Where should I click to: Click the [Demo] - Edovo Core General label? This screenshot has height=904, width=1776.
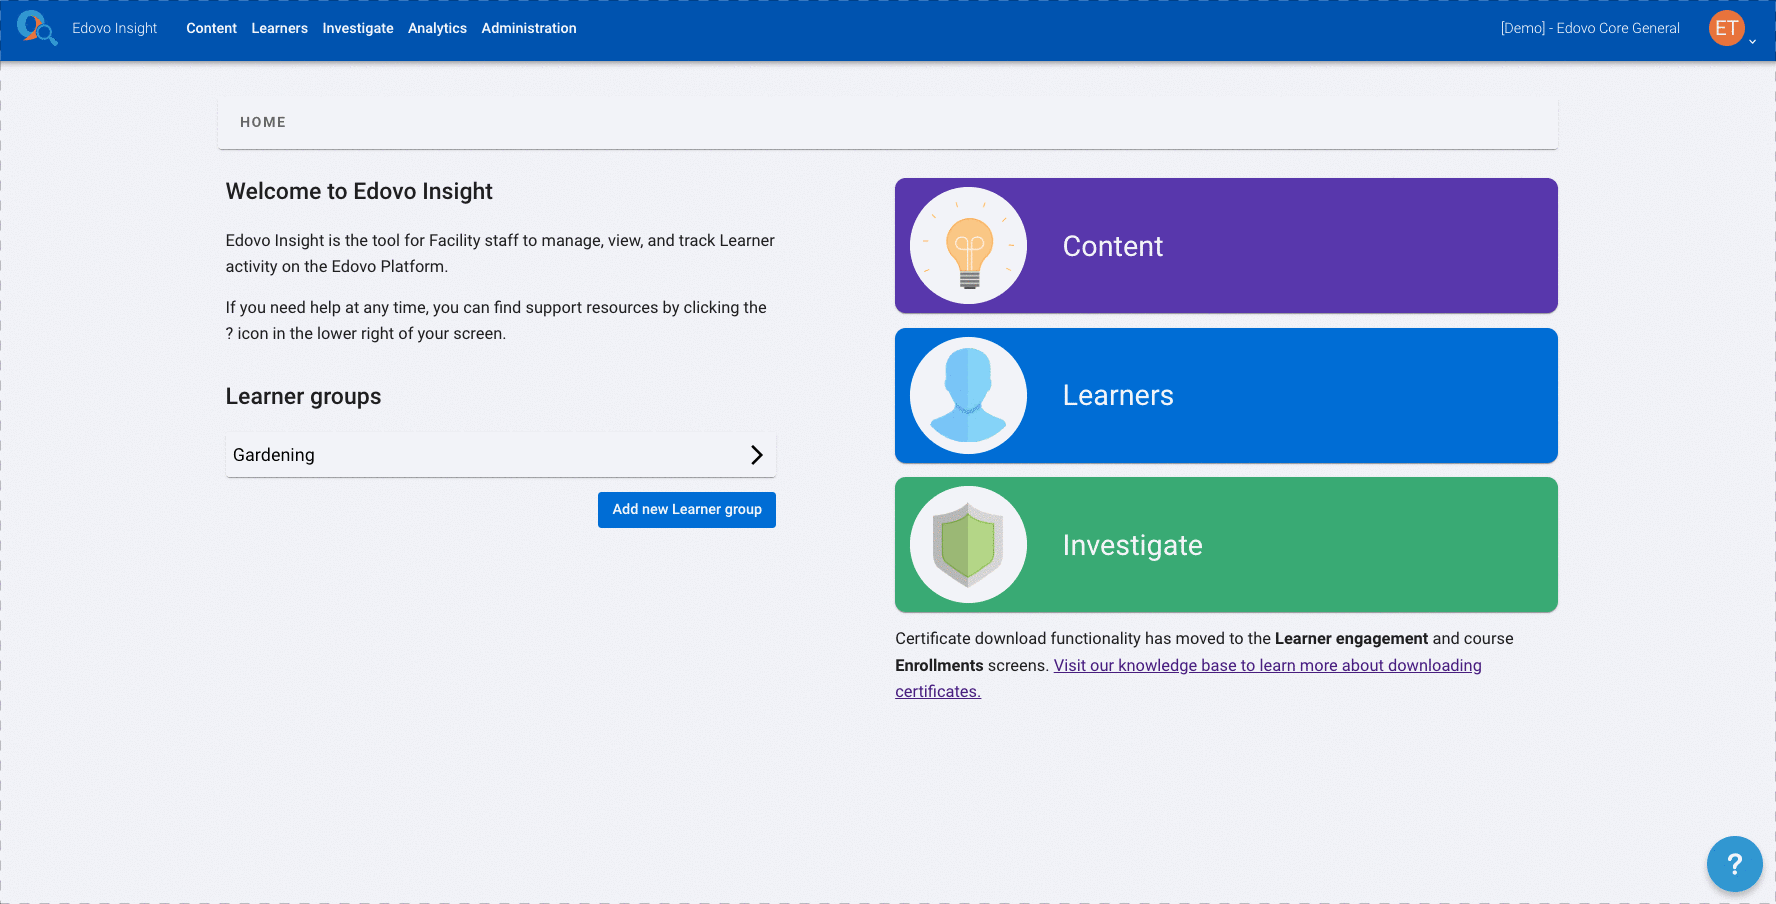(x=1590, y=28)
